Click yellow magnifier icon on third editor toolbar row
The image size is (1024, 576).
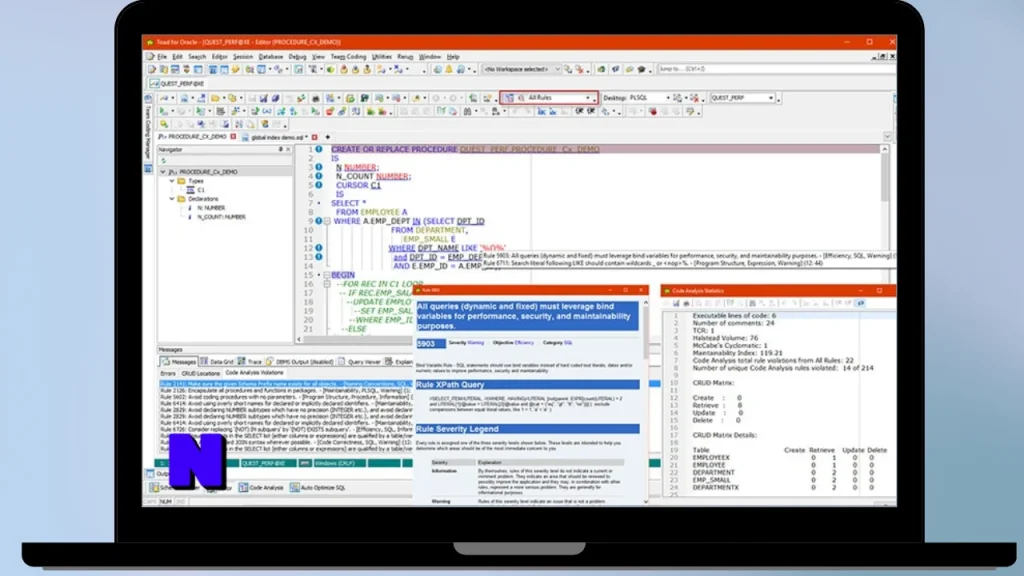point(164,124)
